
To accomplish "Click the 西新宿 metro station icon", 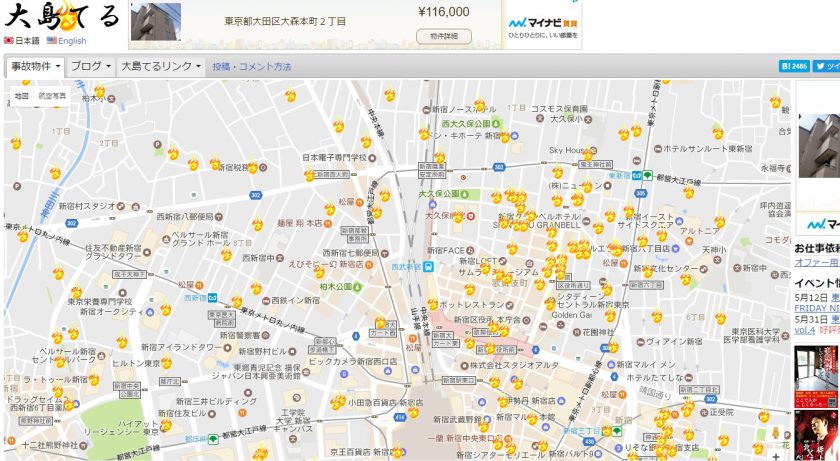I will (213, 298).
